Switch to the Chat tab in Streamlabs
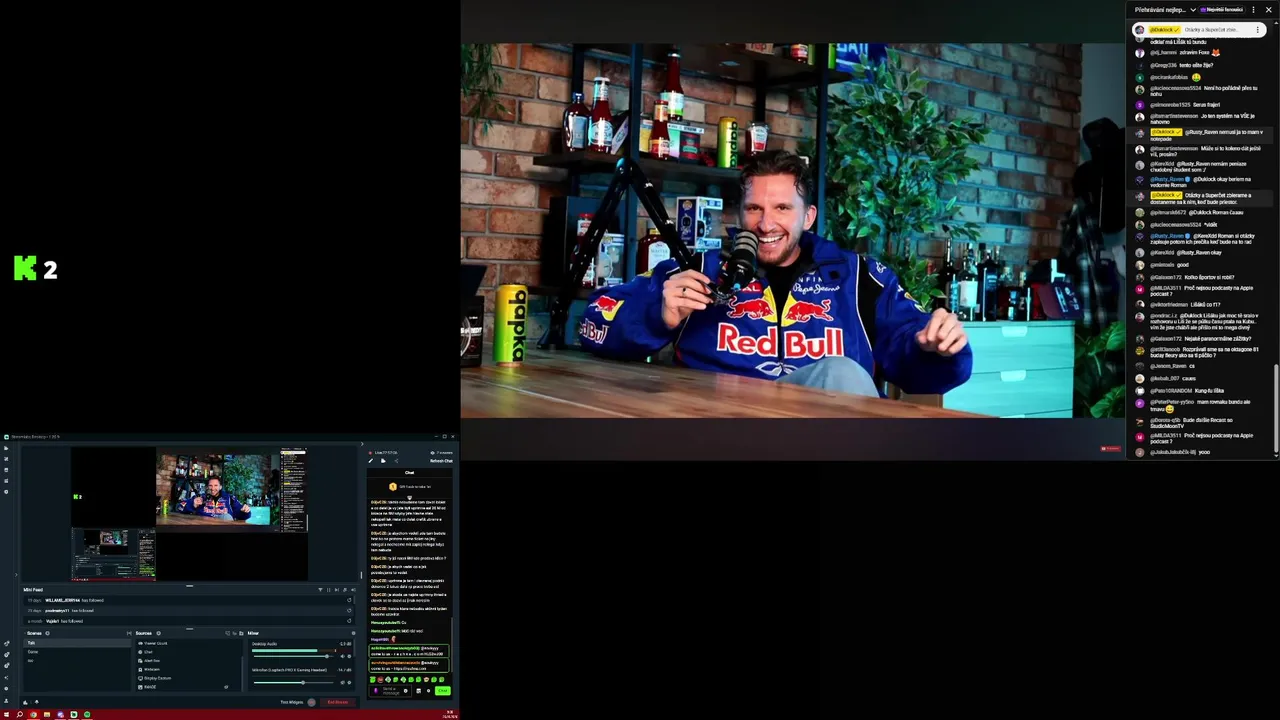The image size is (1280, 720). pyautogui.click(x=409, y=472)
